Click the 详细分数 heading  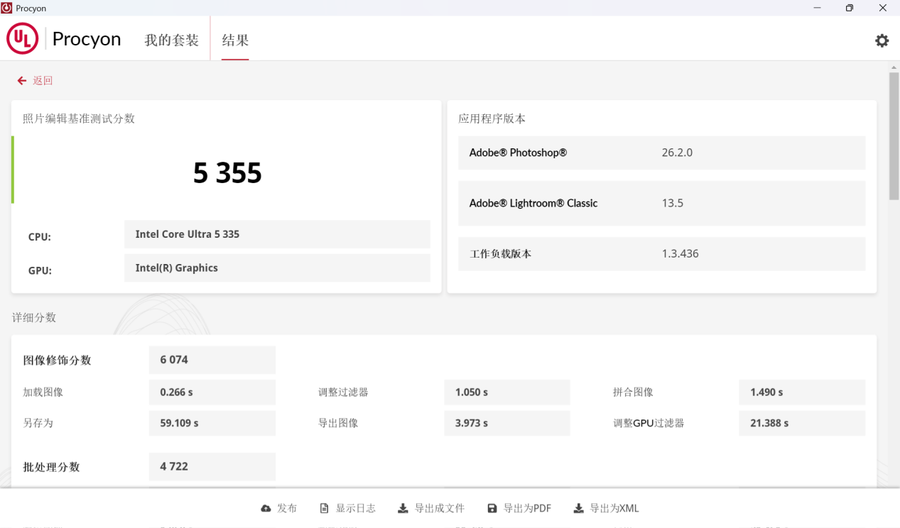click(x=34, y=317)
